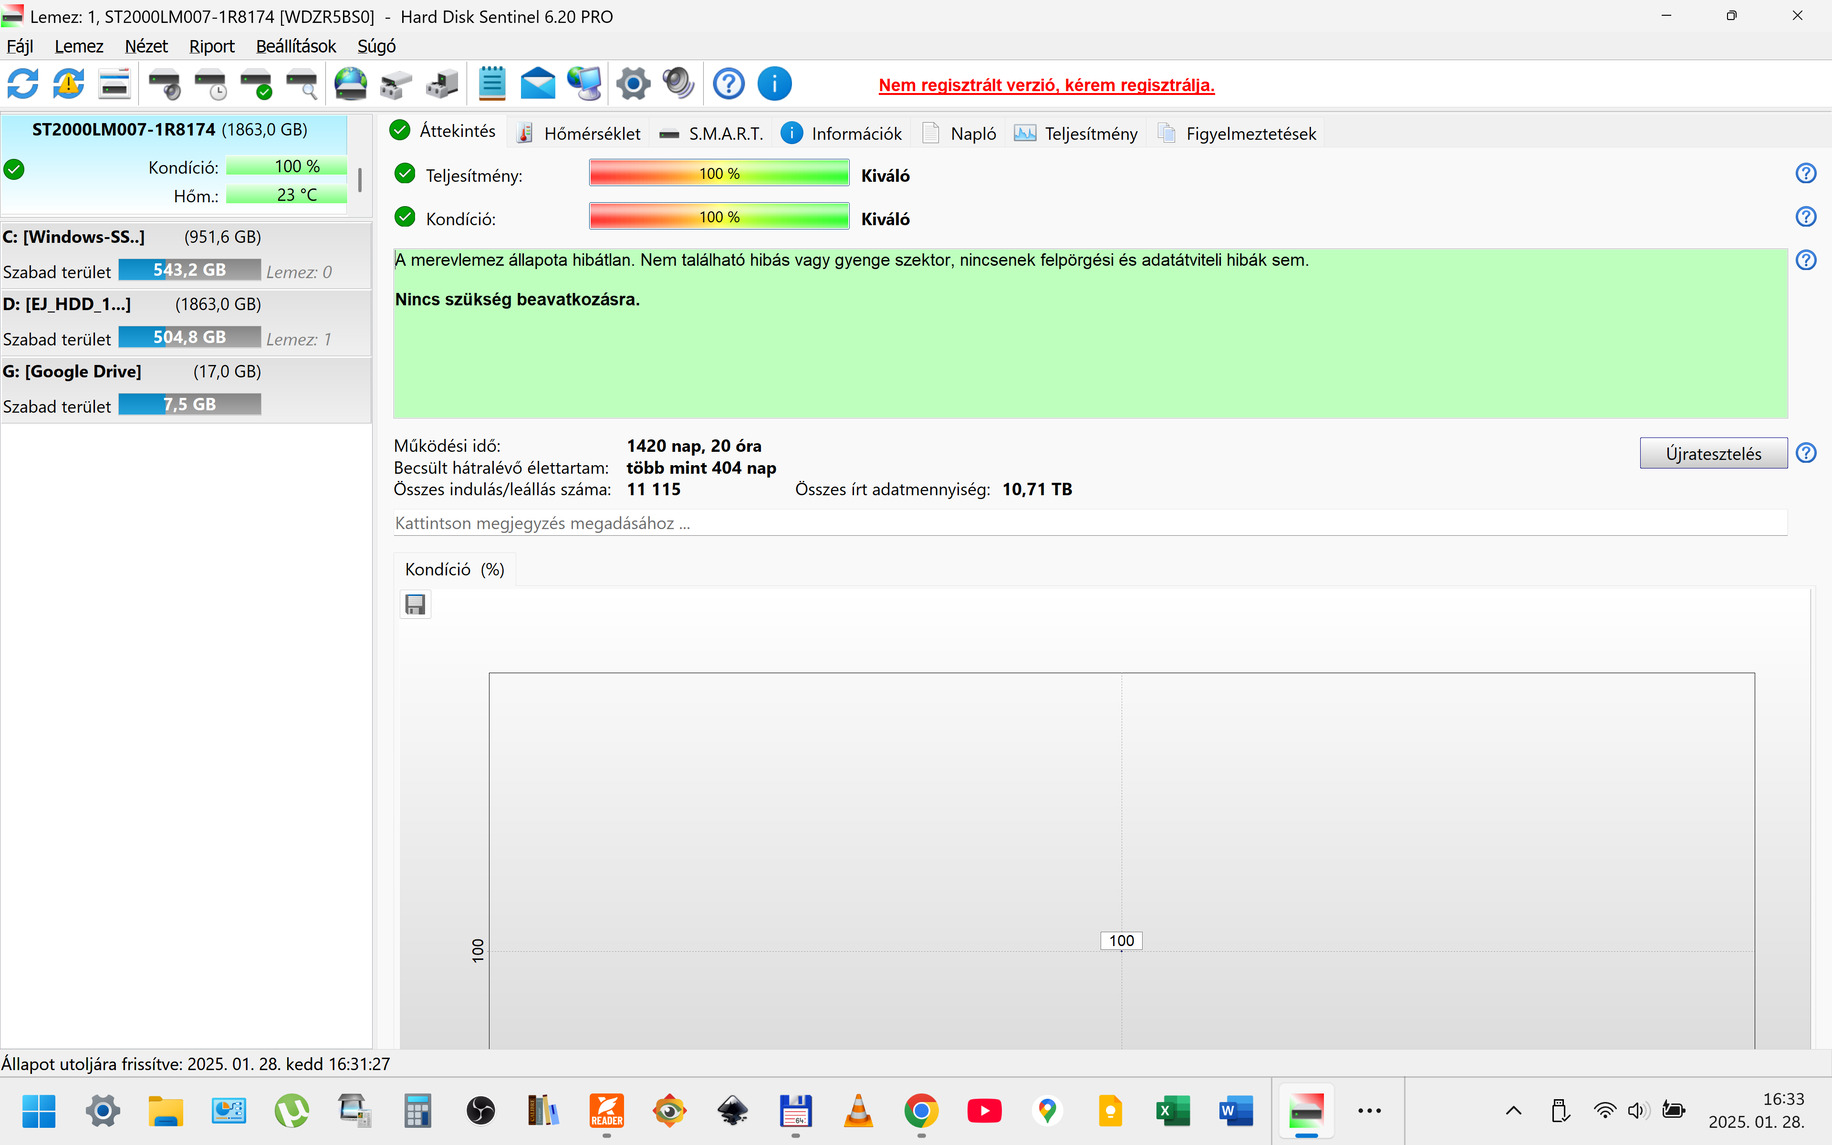Viewport: 1832px width, 1145px height.
Task: Open VLC media player from the taskbar
Action: pyautogui.click(x=858, y=1111)
